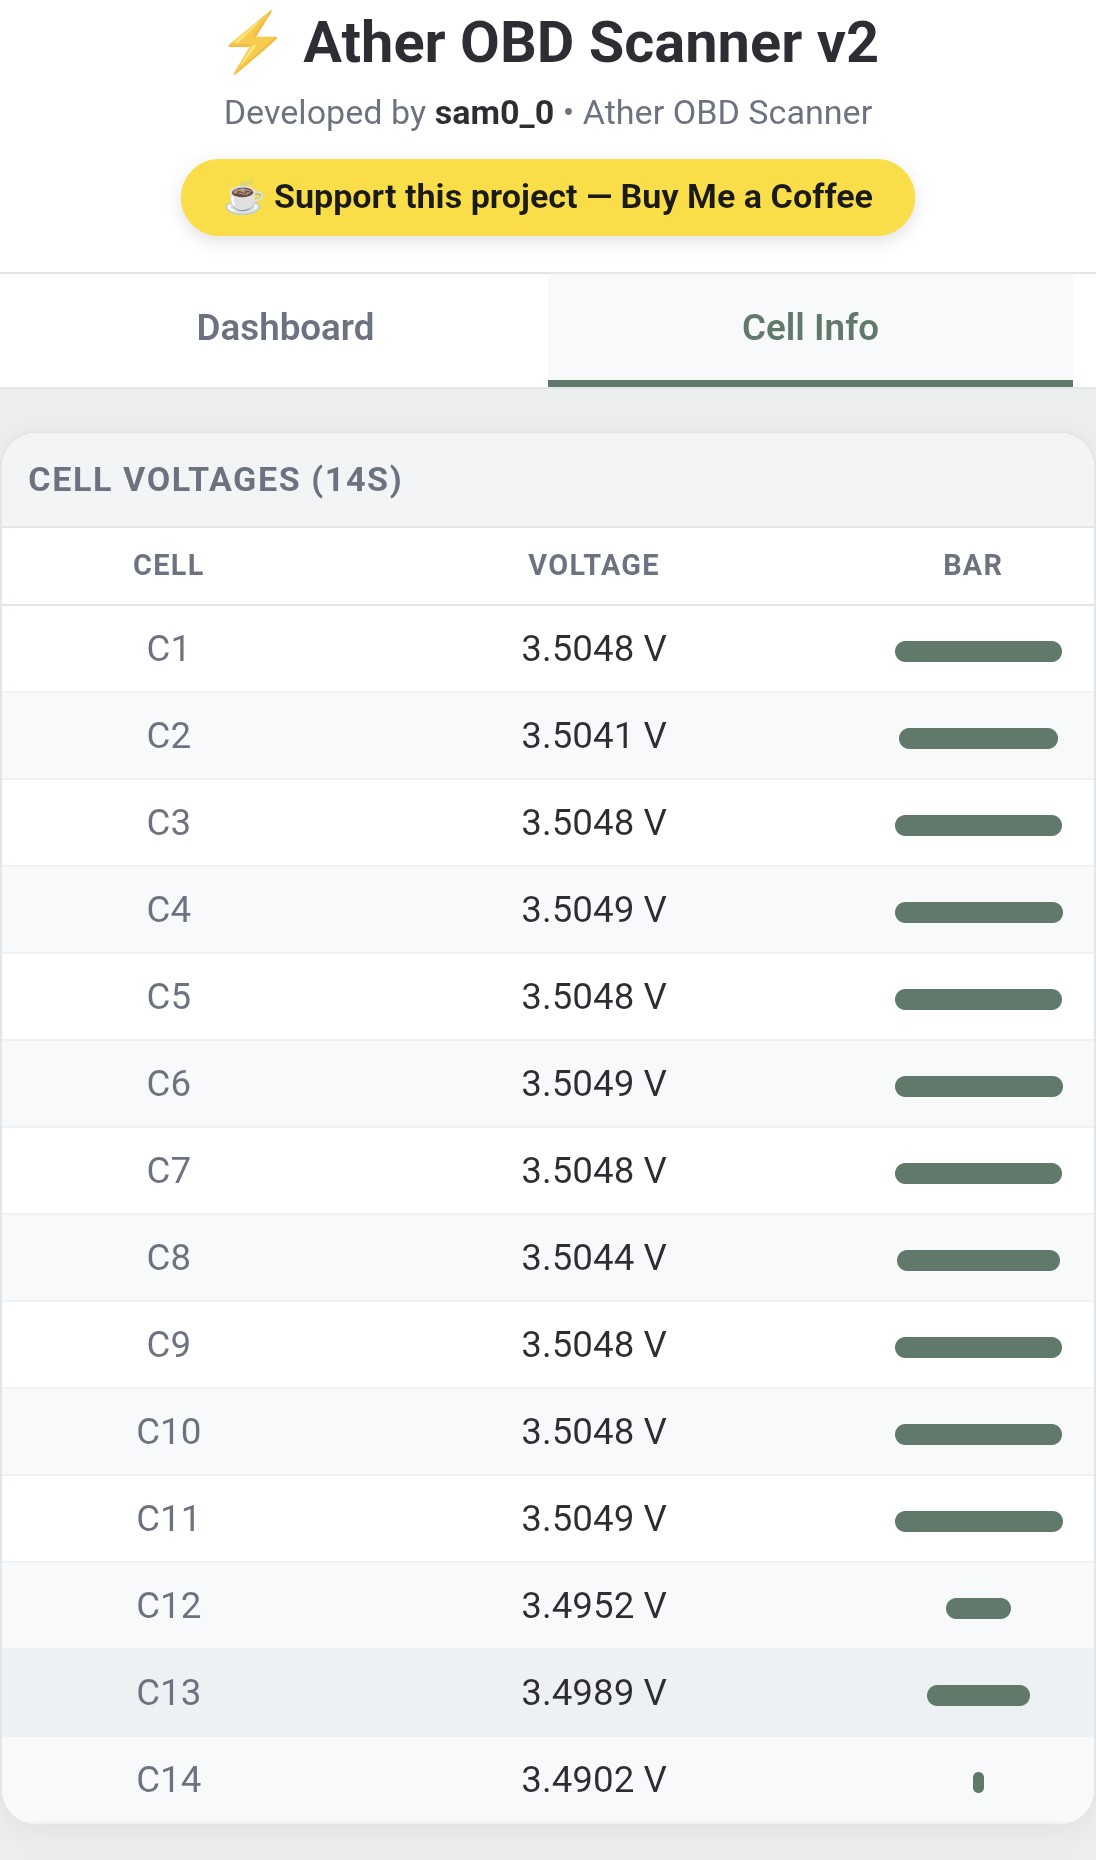Select the C6 cell label

coord(168,1084)
